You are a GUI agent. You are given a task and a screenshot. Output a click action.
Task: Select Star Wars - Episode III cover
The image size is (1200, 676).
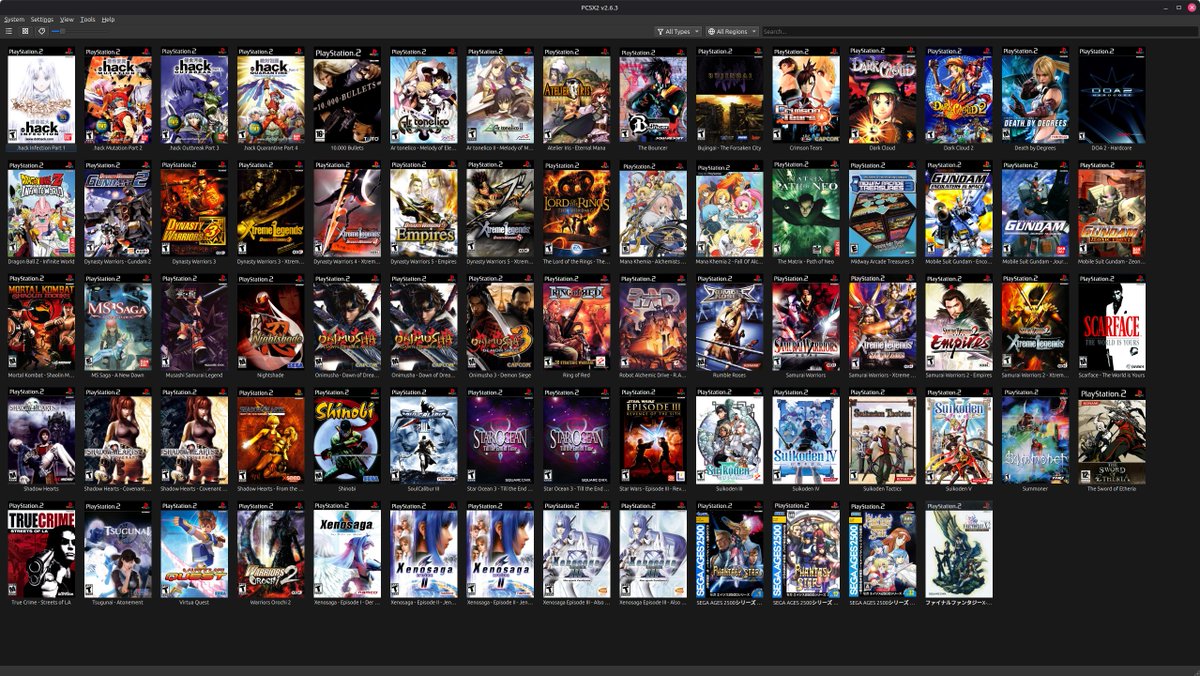click(x=653, y=437)
